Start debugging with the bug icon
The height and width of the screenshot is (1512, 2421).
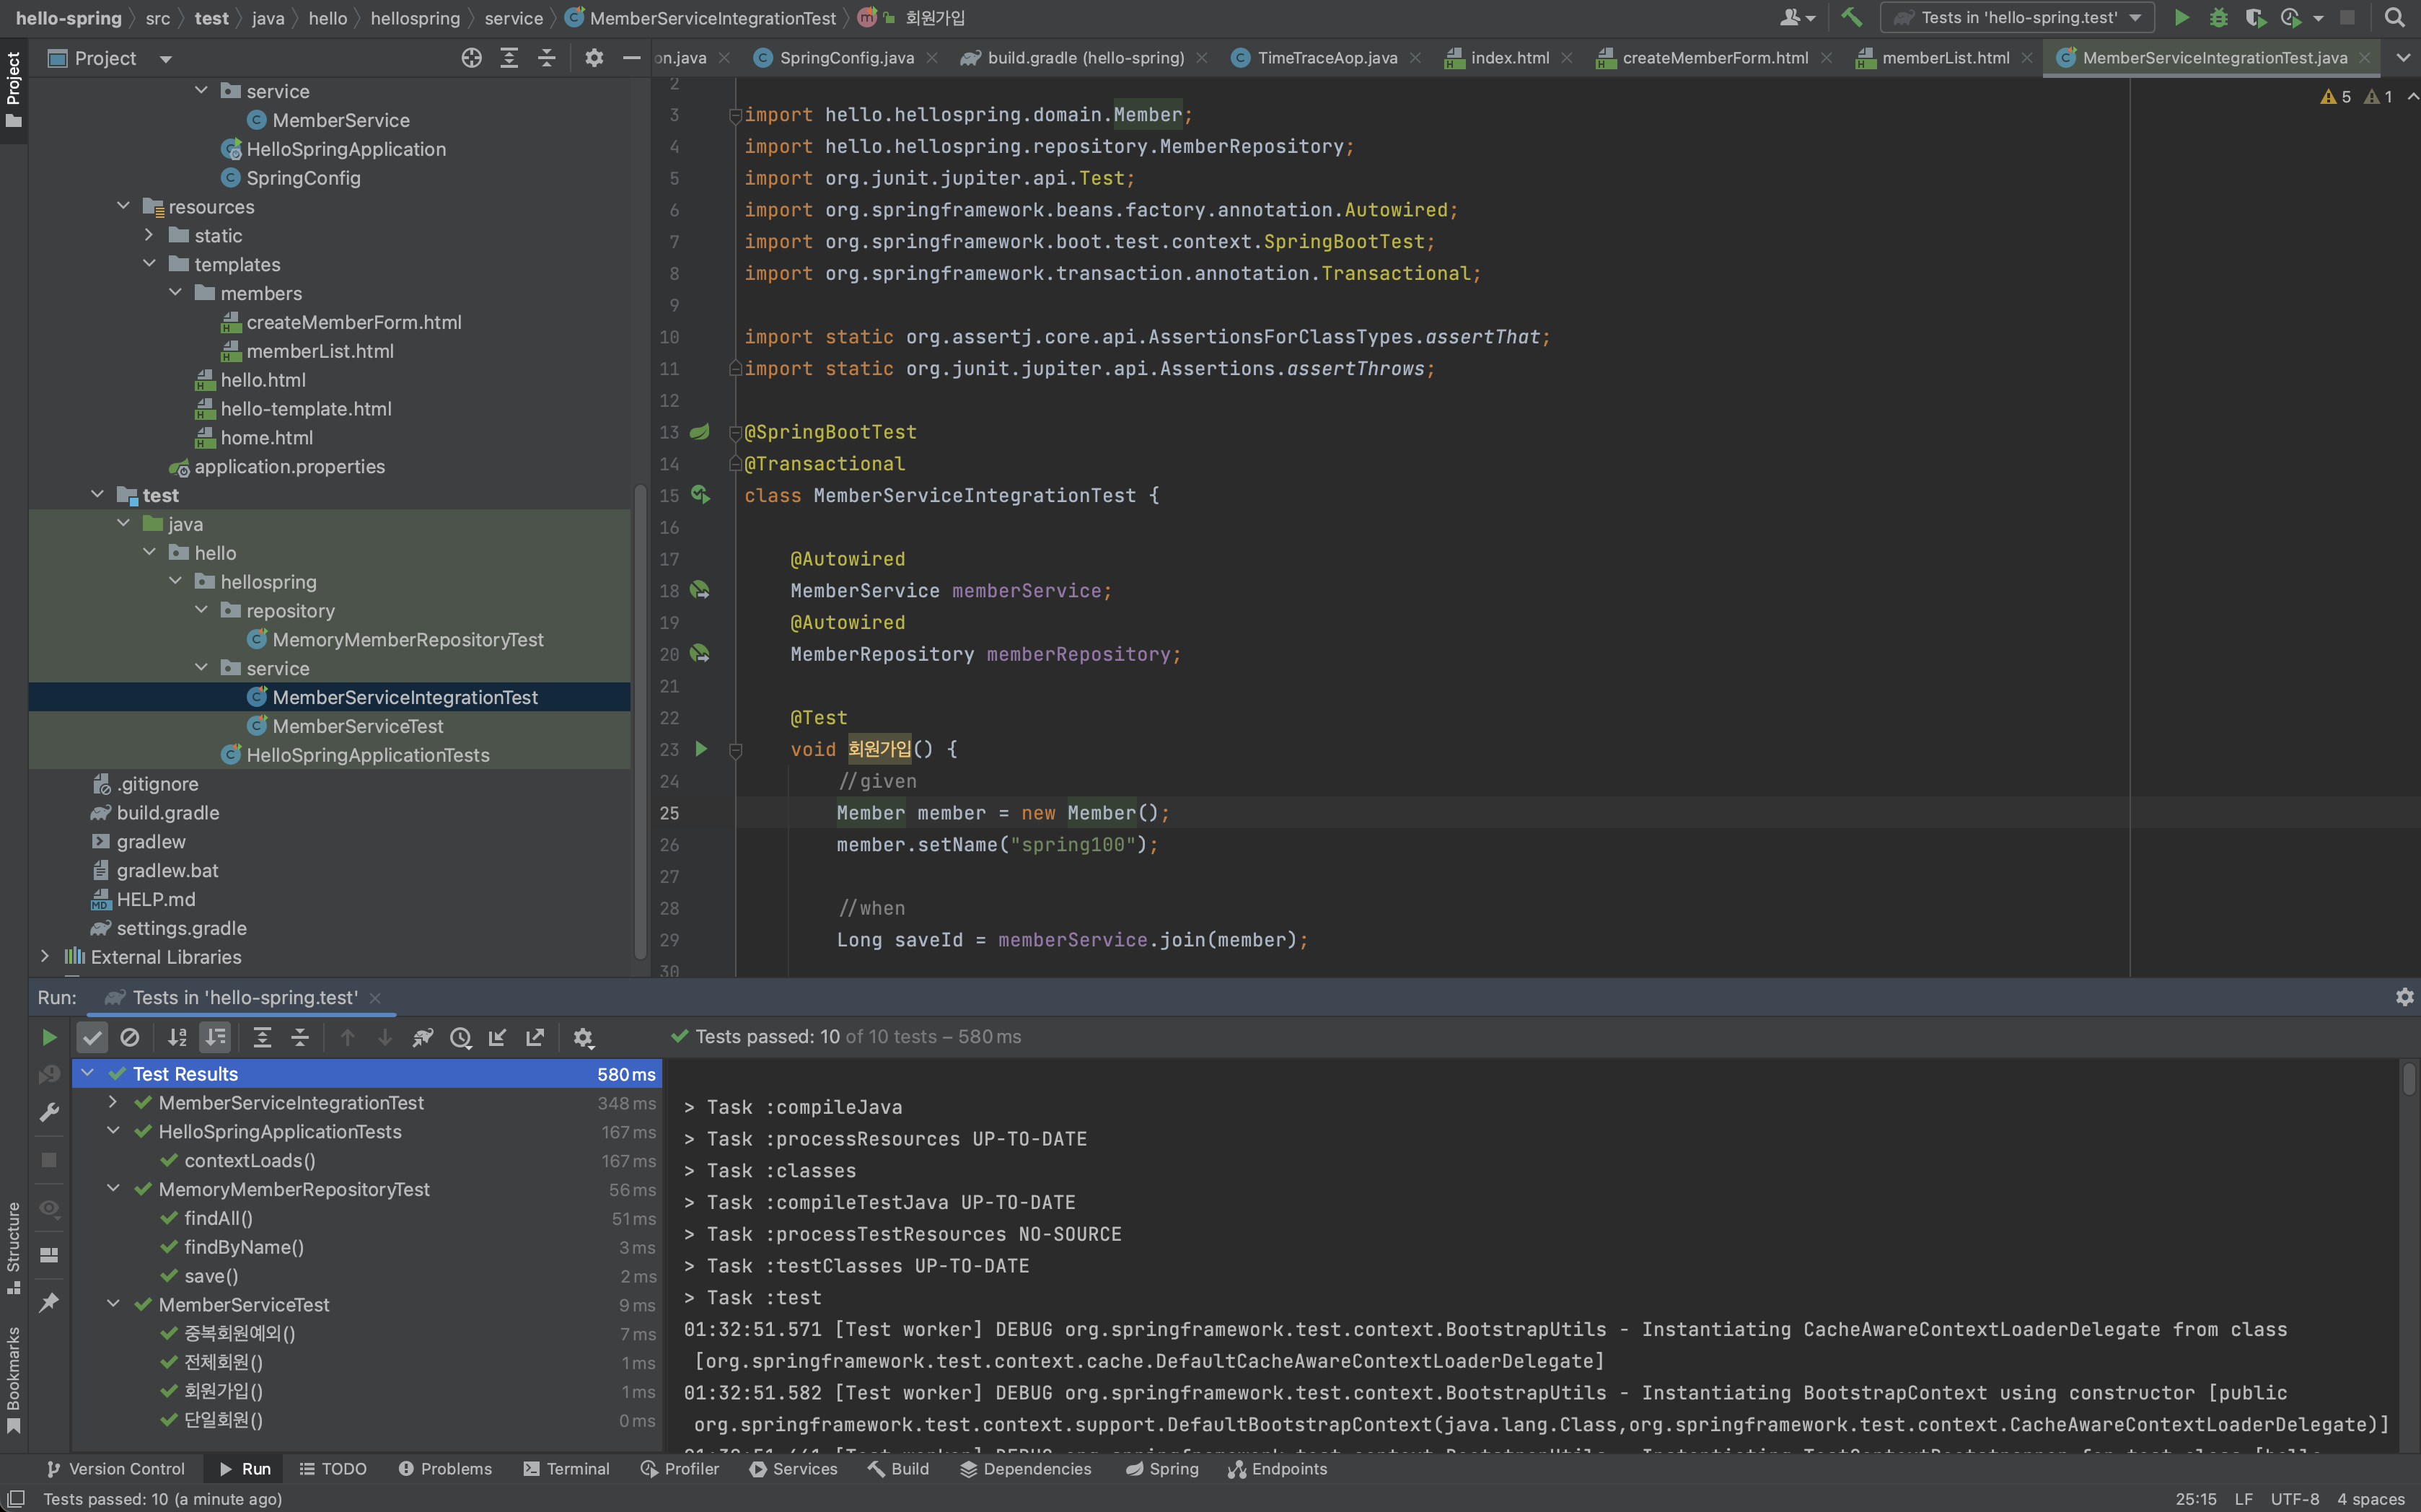tap(2218, 17)
